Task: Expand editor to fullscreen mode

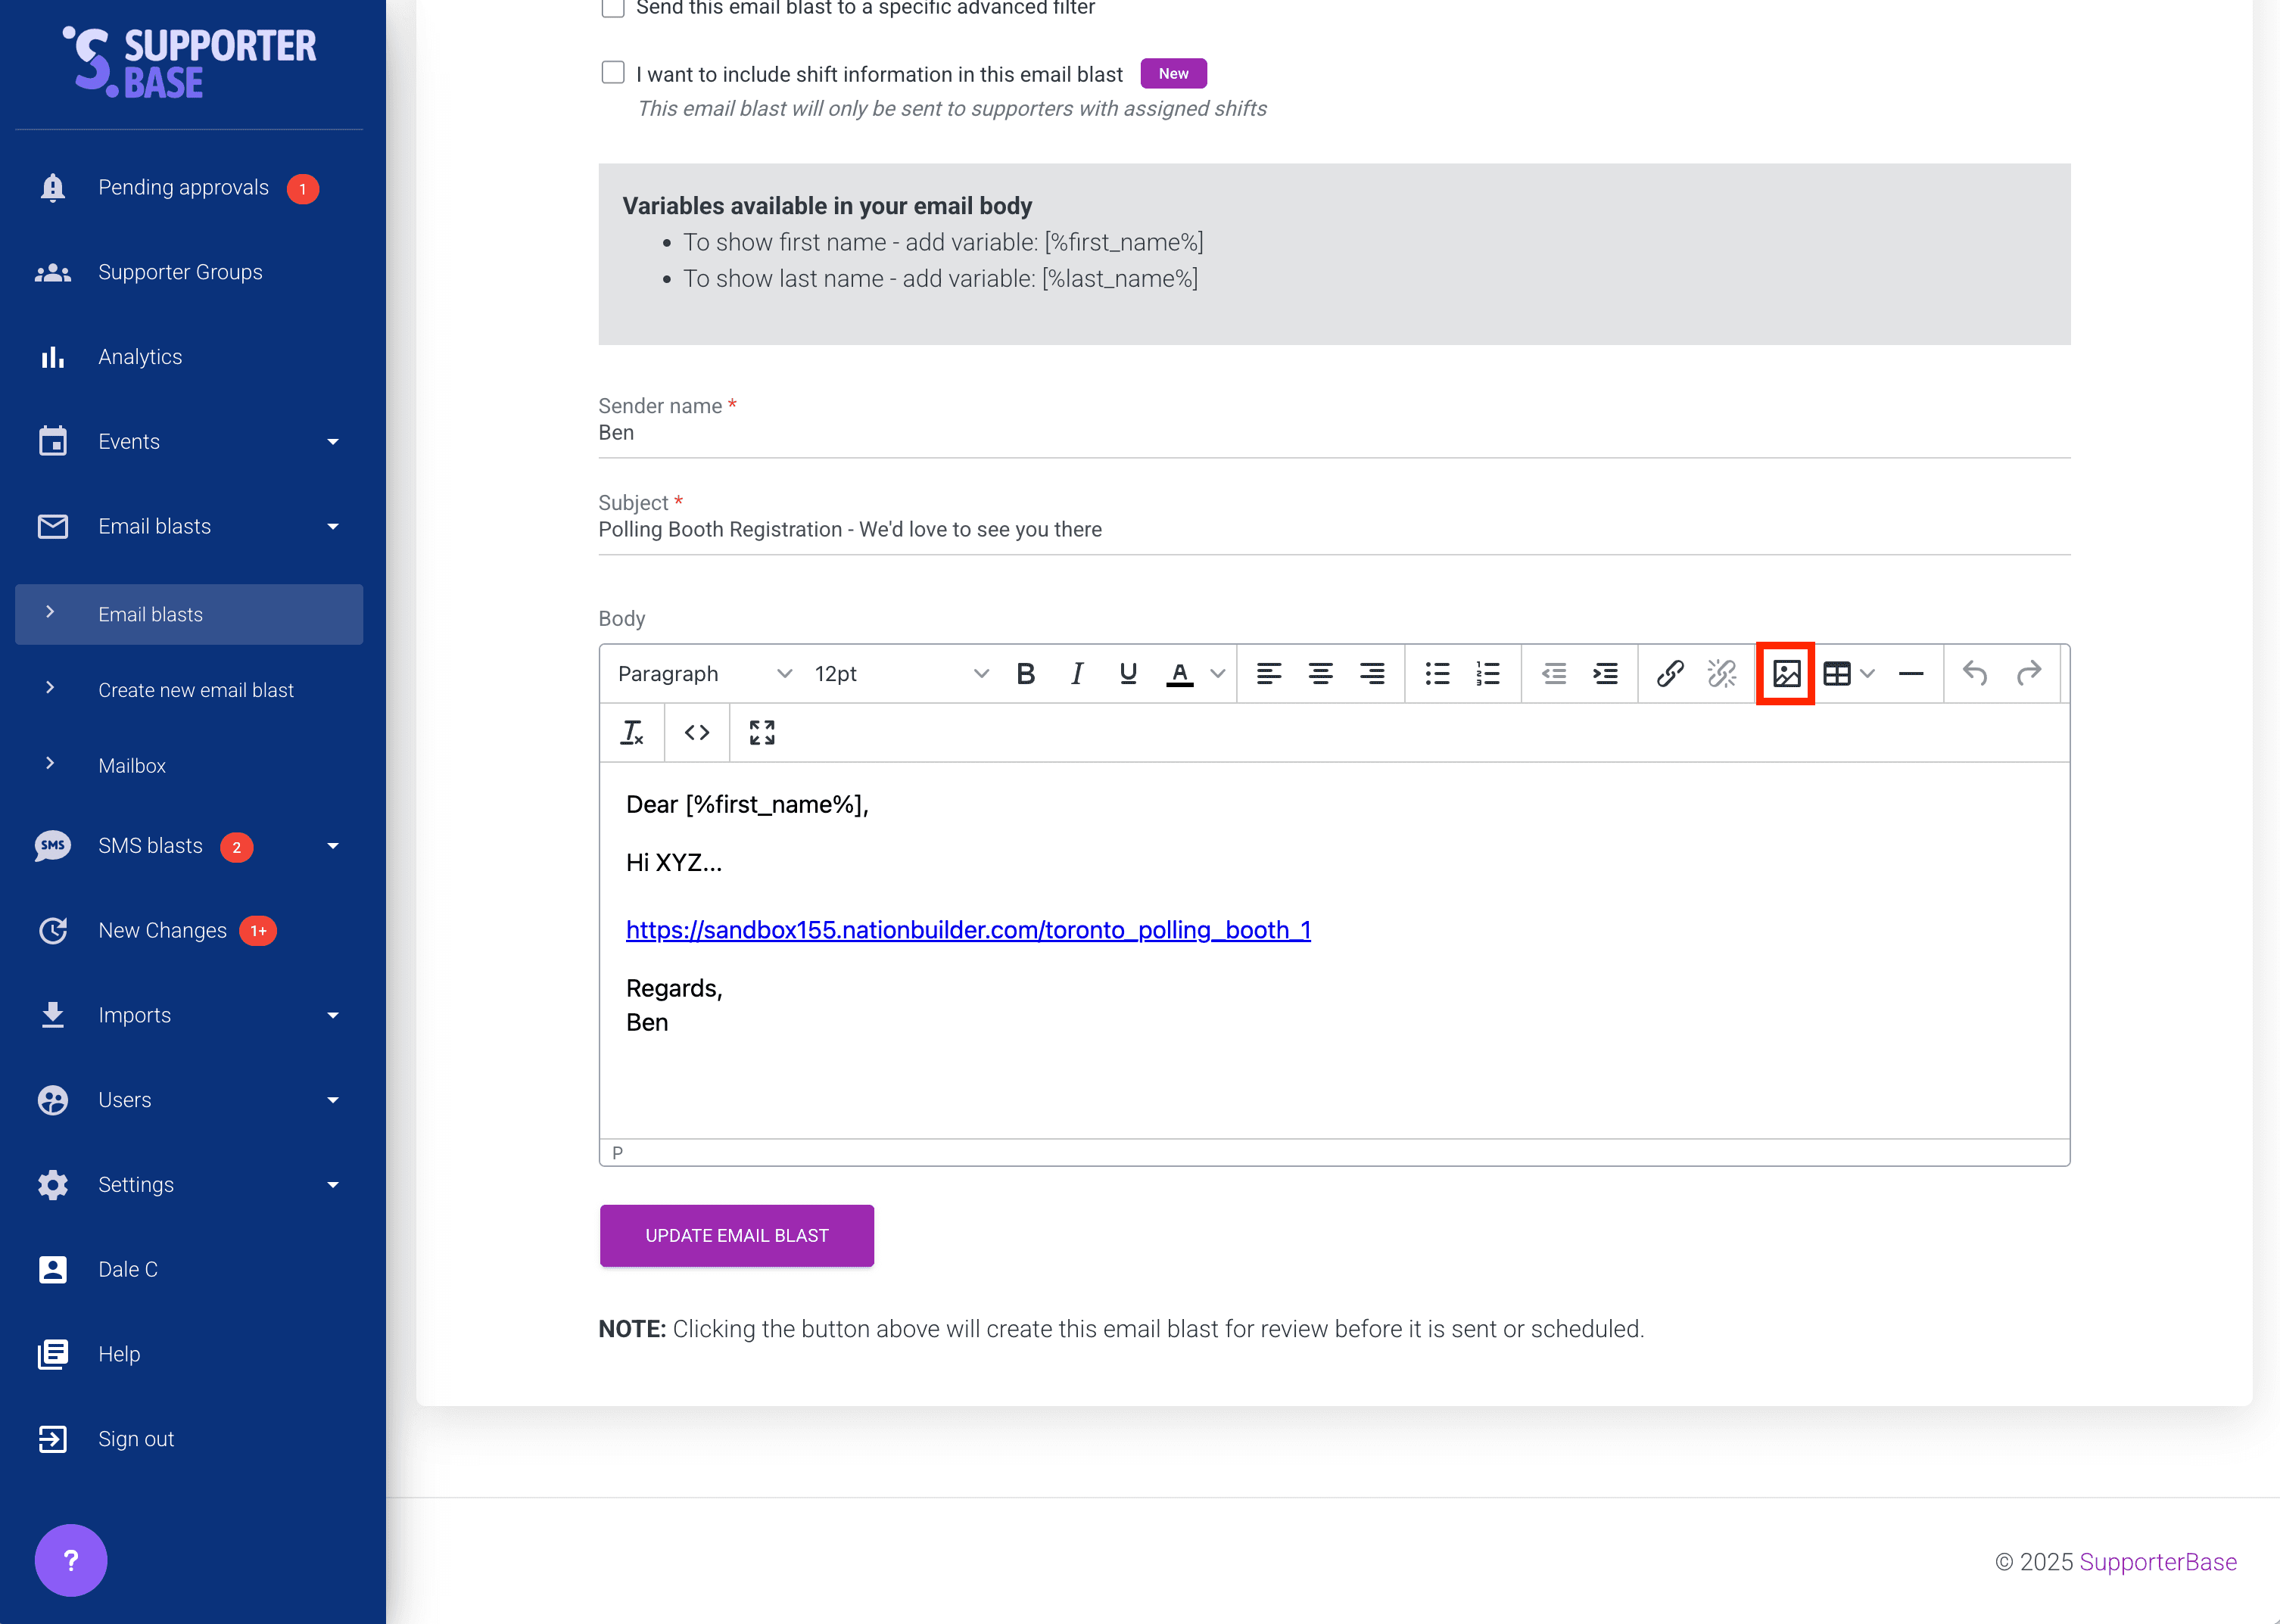Action: 762,732
